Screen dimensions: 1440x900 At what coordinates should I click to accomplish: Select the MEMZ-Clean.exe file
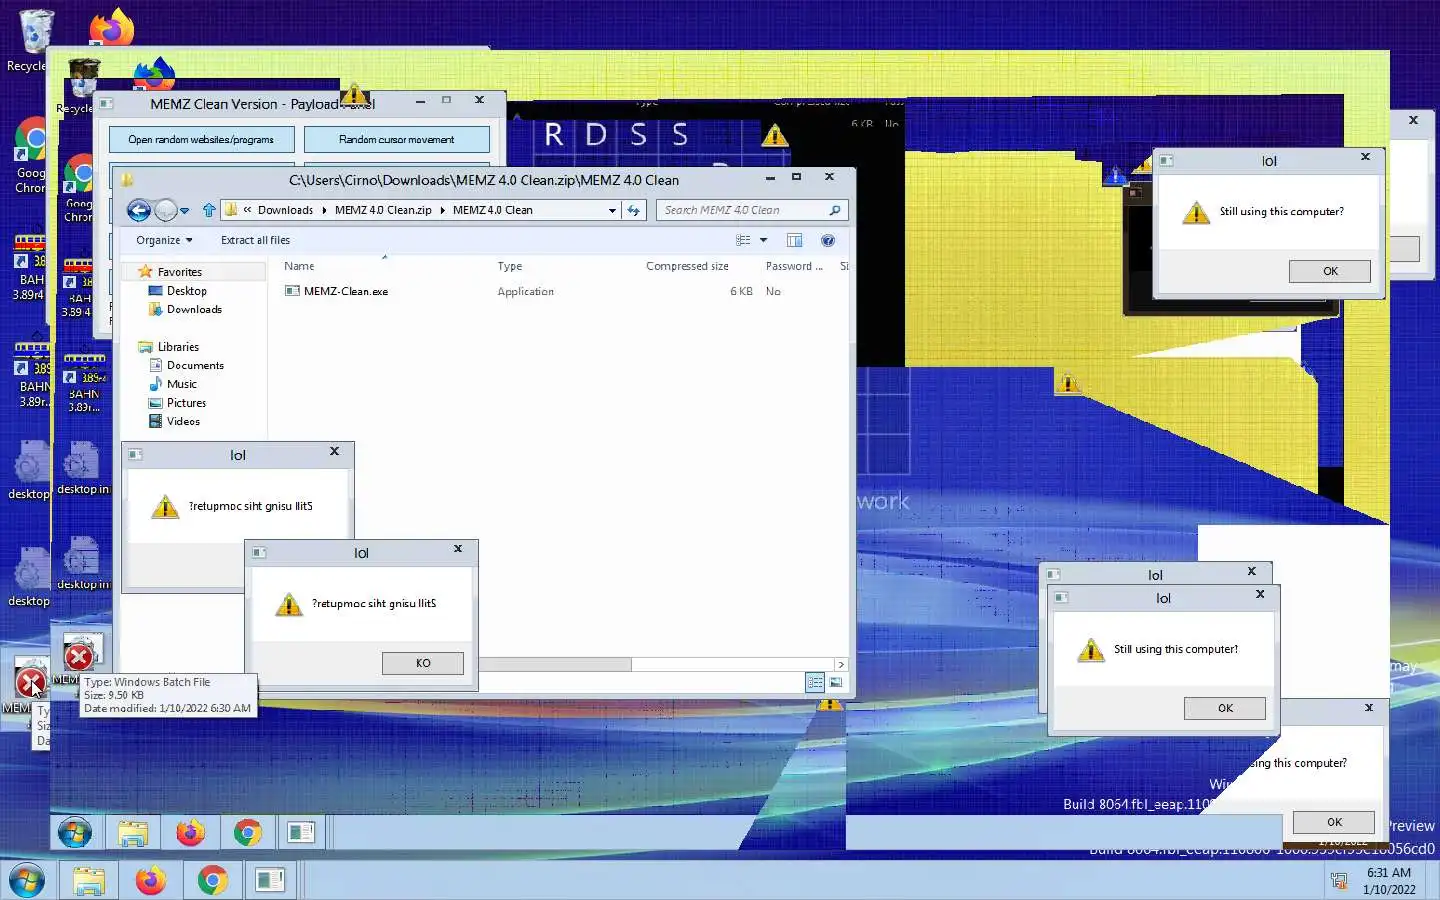(x=346, y=291)
